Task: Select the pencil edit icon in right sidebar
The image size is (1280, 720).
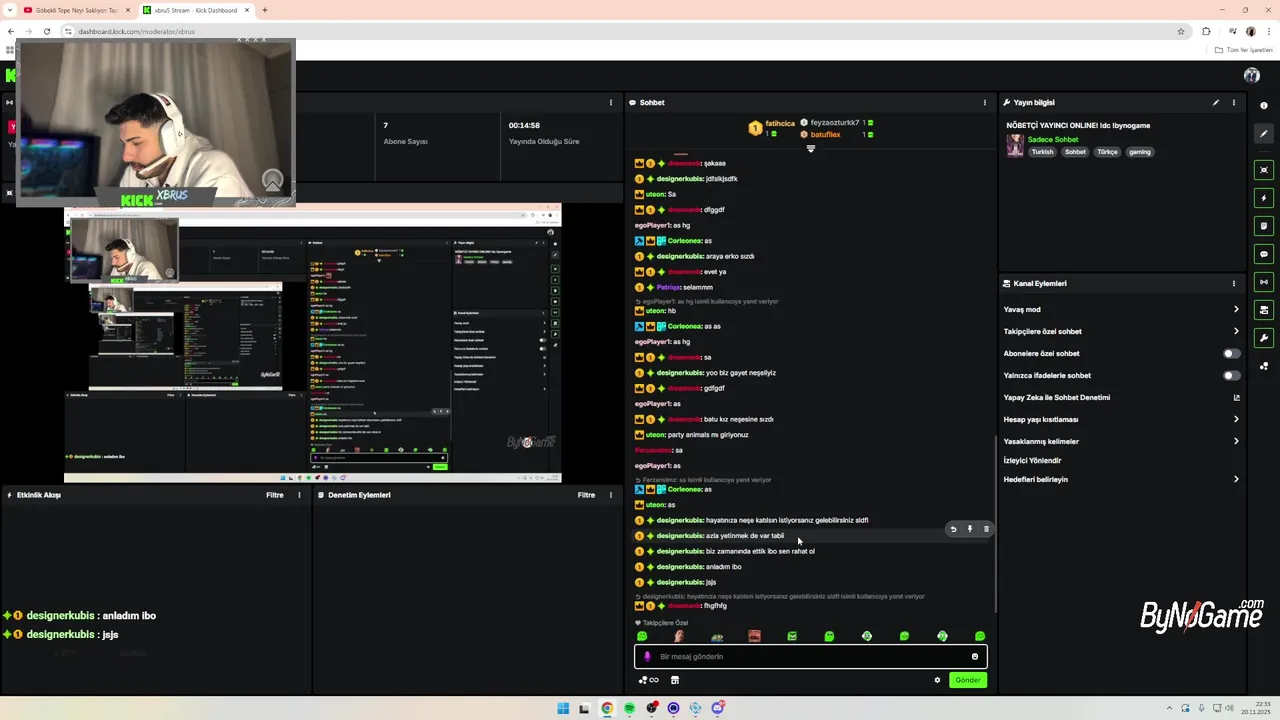Action: coord(1264,133)
